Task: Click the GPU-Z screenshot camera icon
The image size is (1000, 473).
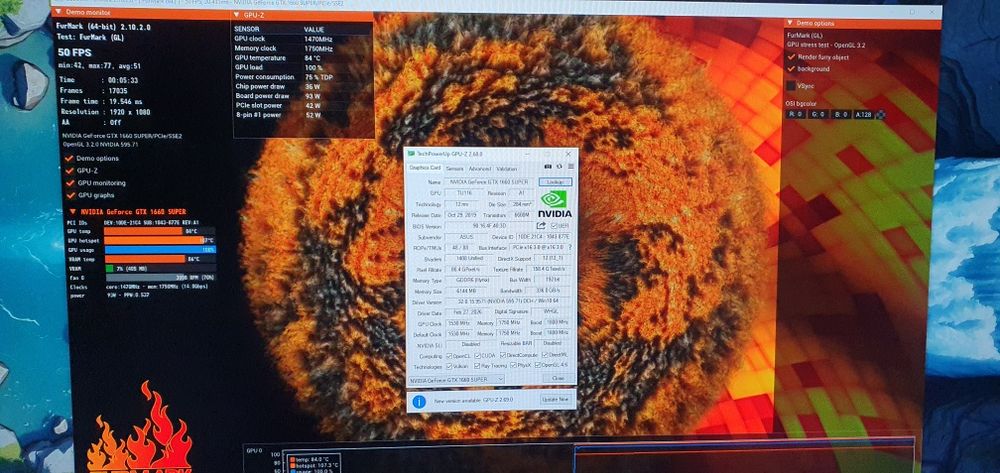Action: tap(548, 166)
